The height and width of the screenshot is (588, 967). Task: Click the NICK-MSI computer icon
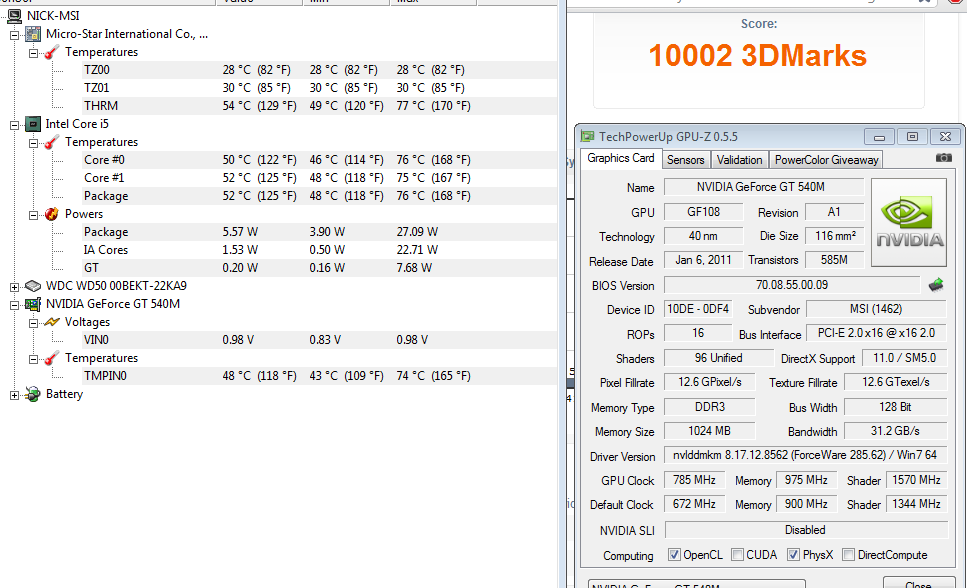[x=15, y=16]
